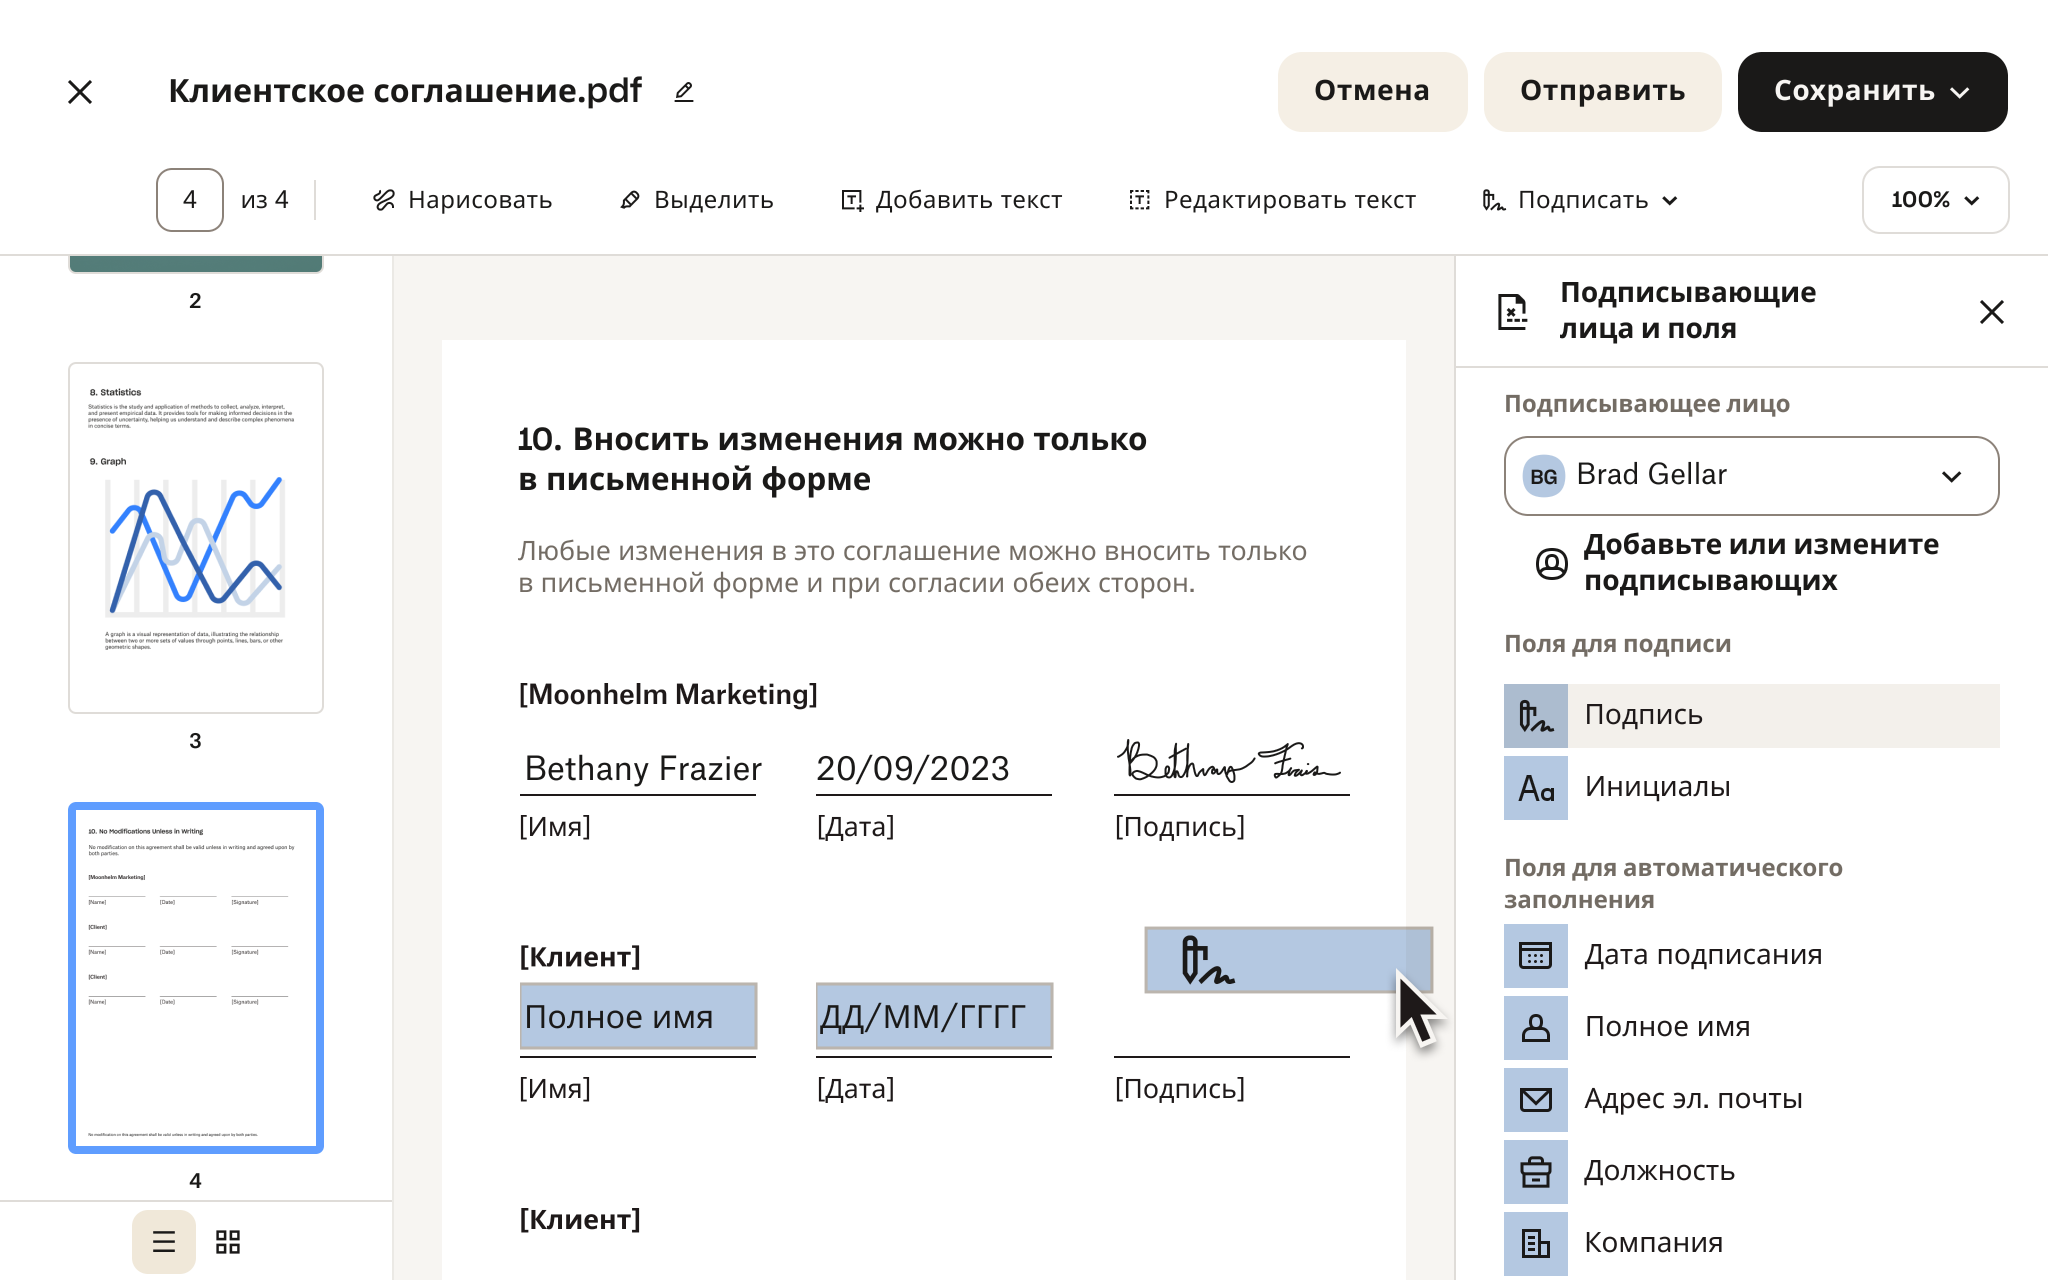2048x1280 pixels.
Task: Choose the Добавить текст tool
Action: (951, 200)
